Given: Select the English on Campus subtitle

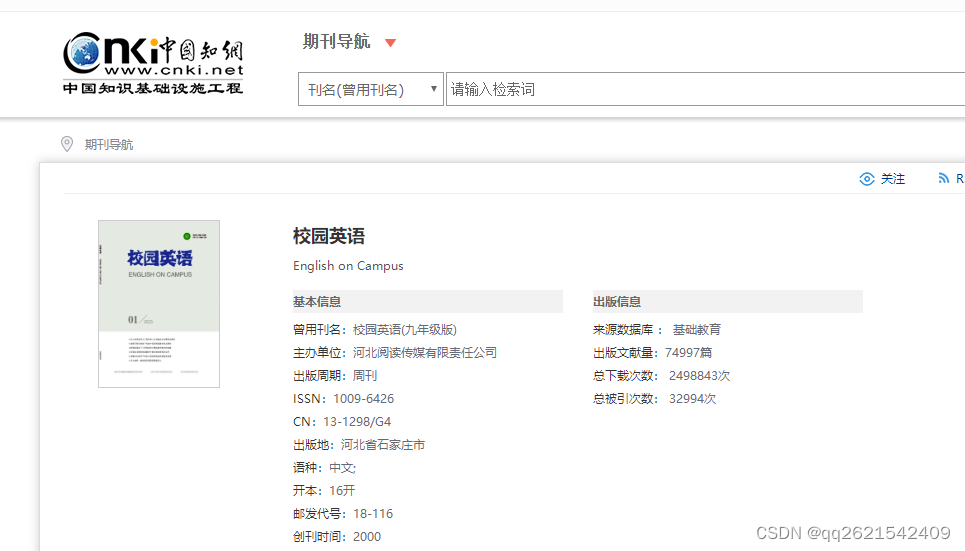Looking at the screenshot, I should point(348,266).
